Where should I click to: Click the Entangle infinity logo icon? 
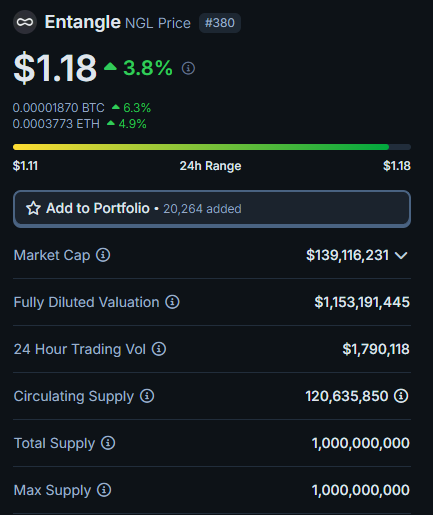point(25,22)
